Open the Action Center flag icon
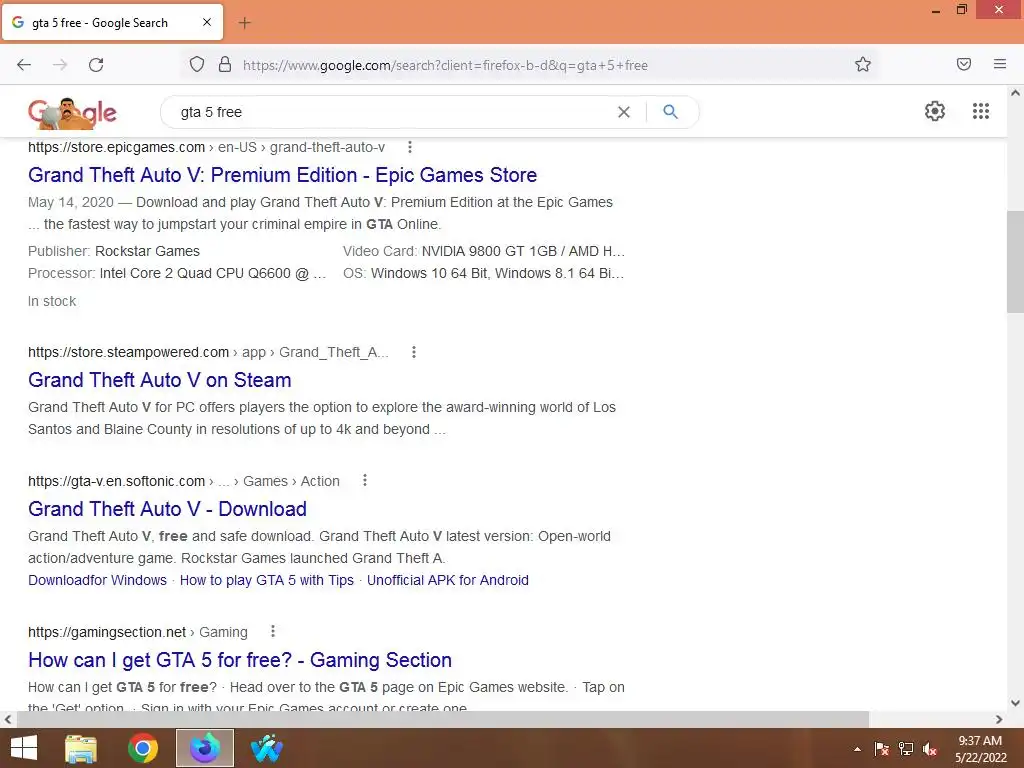This screenshot has width=1024, height=768. coord(882,749)
